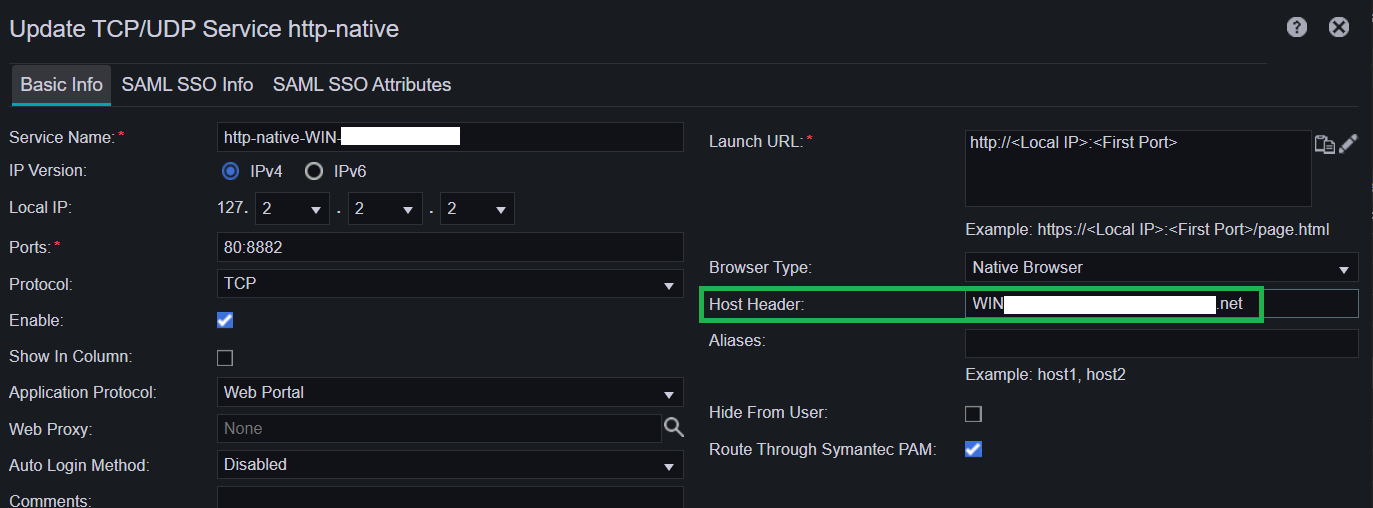This screenshot has width=1373, height=508.
Task: Check the Show In Column checkbox
Action: 225,357
